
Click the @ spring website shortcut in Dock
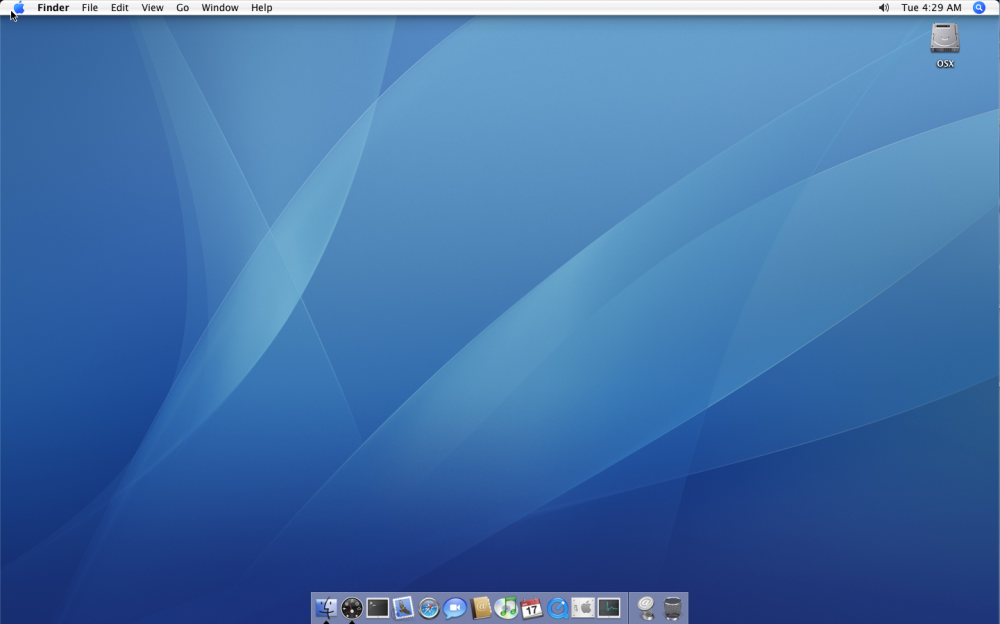(x=646, y=608)
